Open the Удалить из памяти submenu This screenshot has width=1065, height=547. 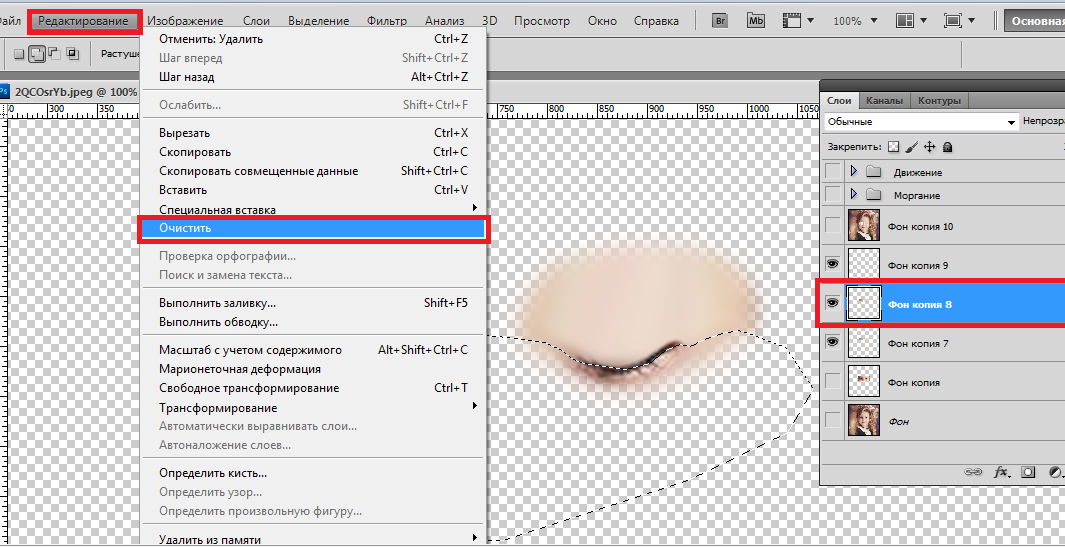(x=313, y=540)
